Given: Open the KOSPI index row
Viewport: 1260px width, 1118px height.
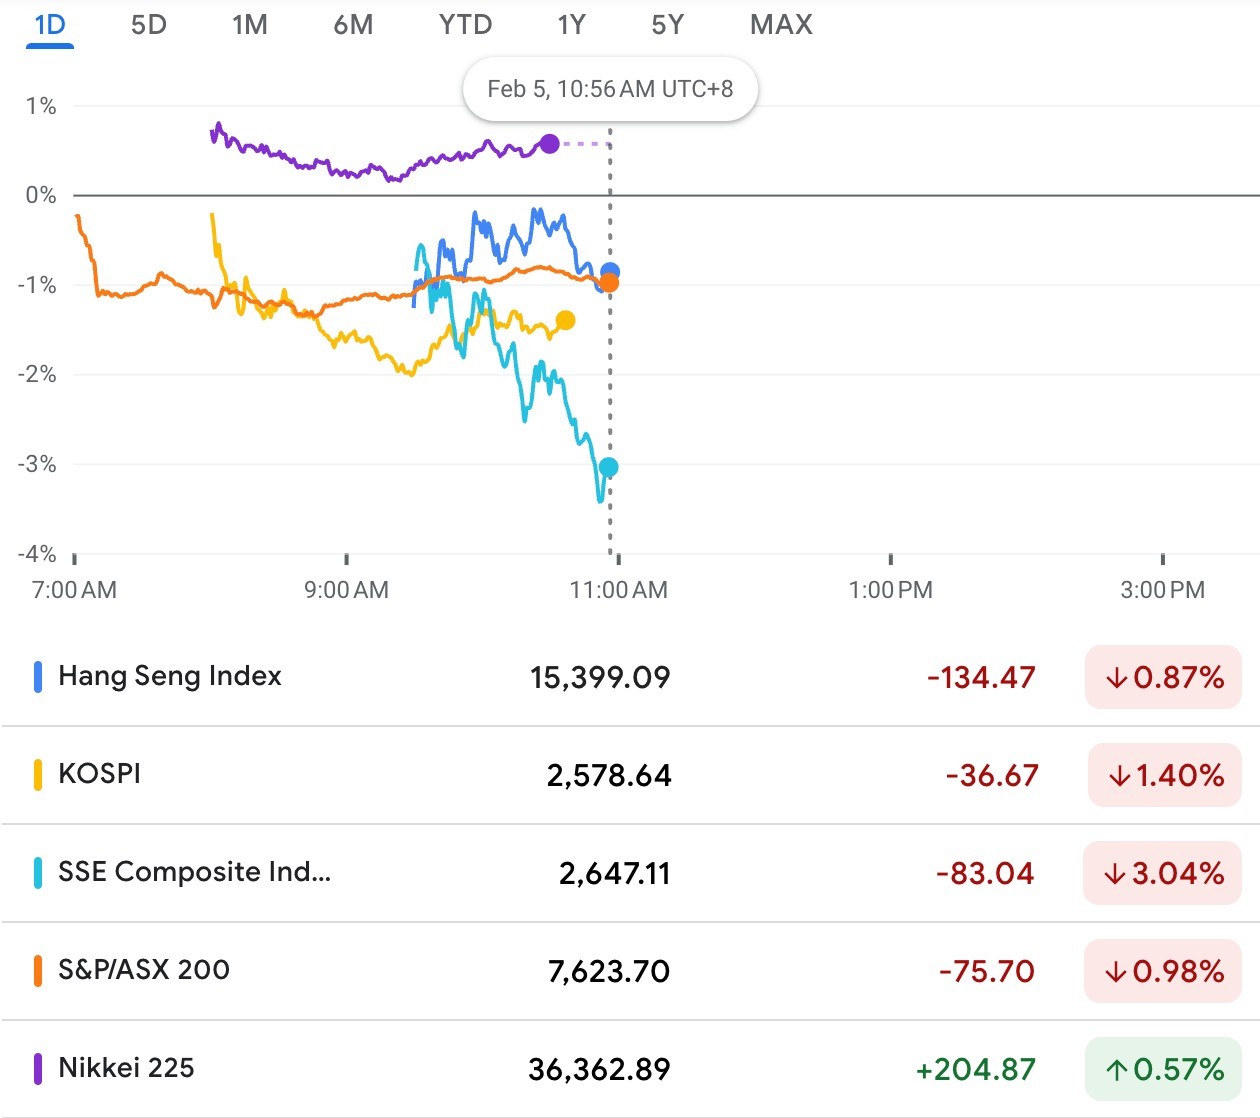Looking at the screenshot, I should [x=630, y=775].
